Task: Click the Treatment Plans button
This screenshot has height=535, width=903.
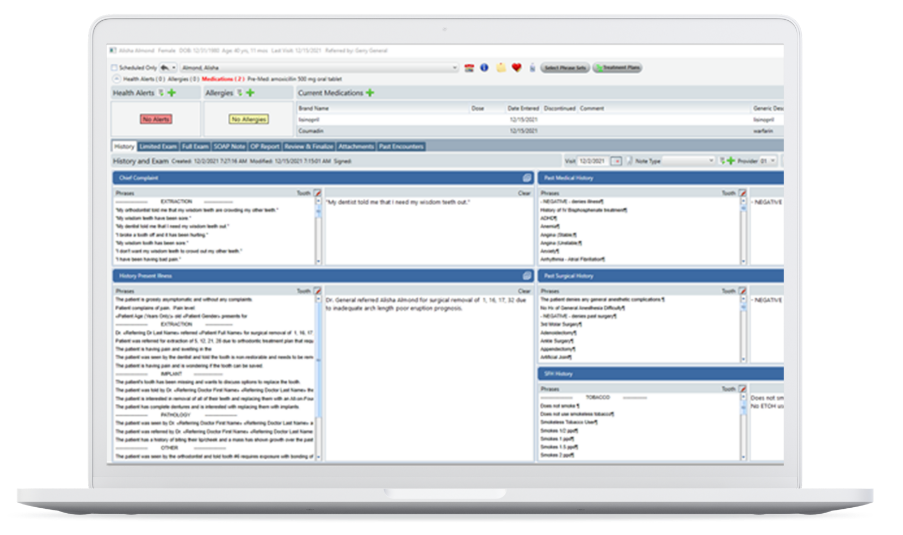Action: (617, 68)
